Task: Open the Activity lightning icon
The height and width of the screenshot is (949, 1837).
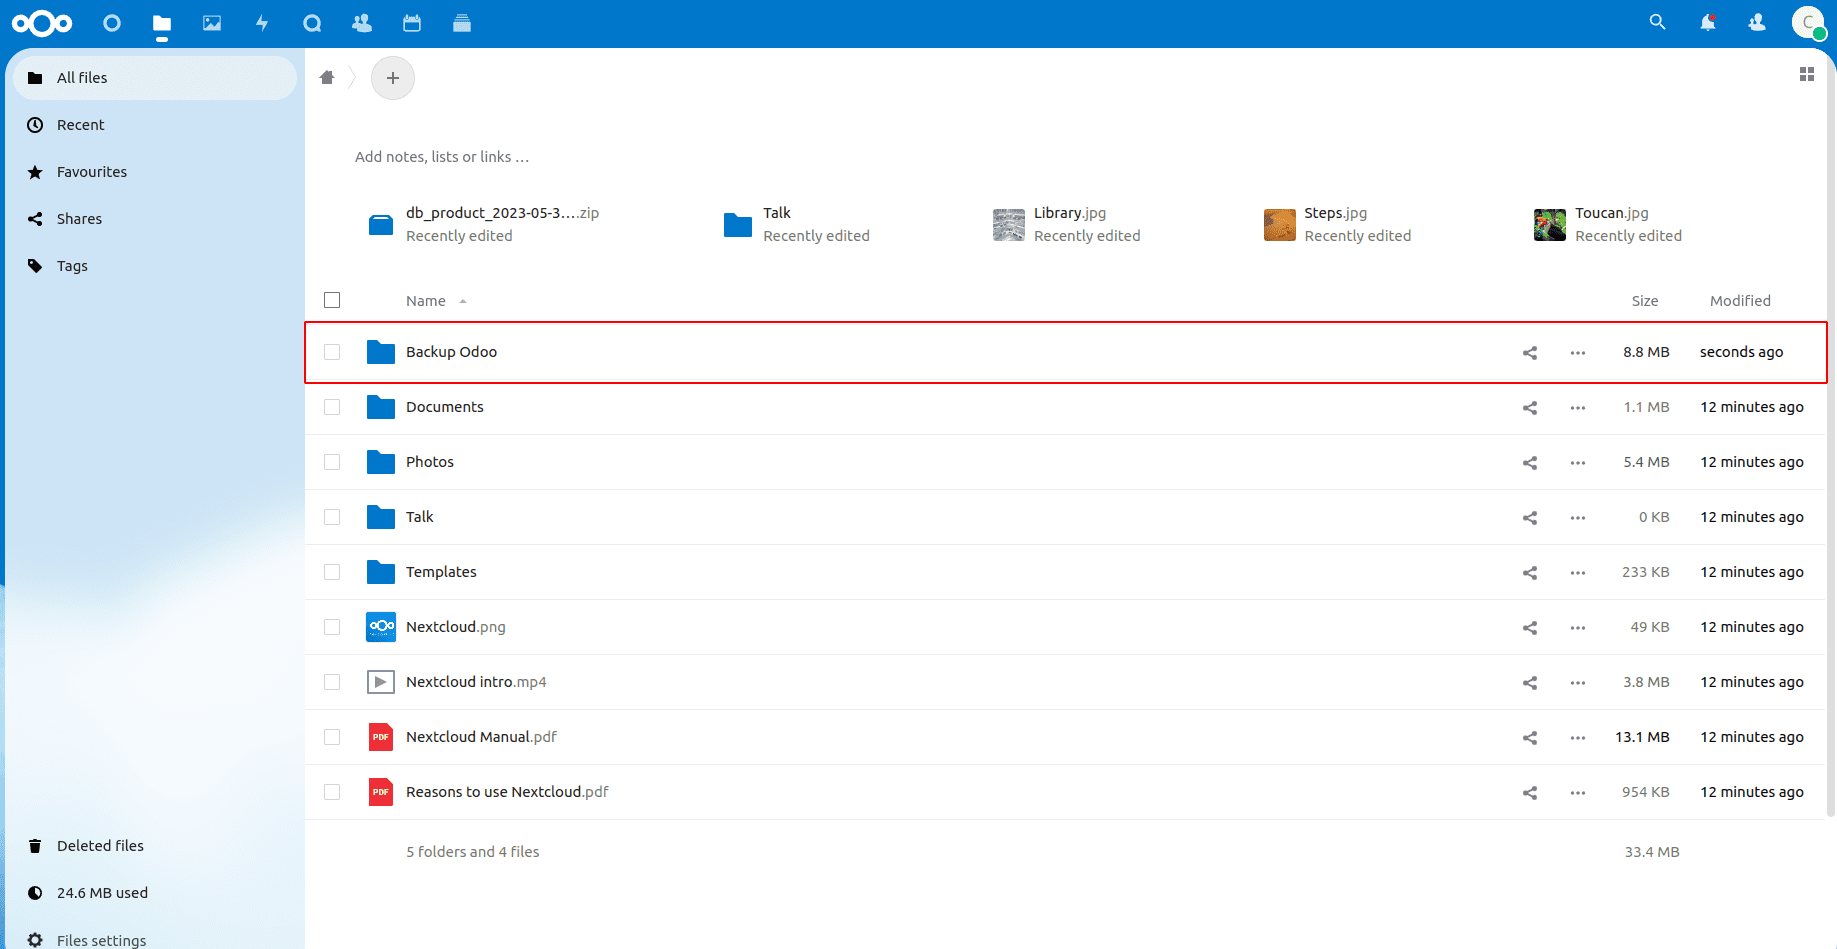Action: 262,23
